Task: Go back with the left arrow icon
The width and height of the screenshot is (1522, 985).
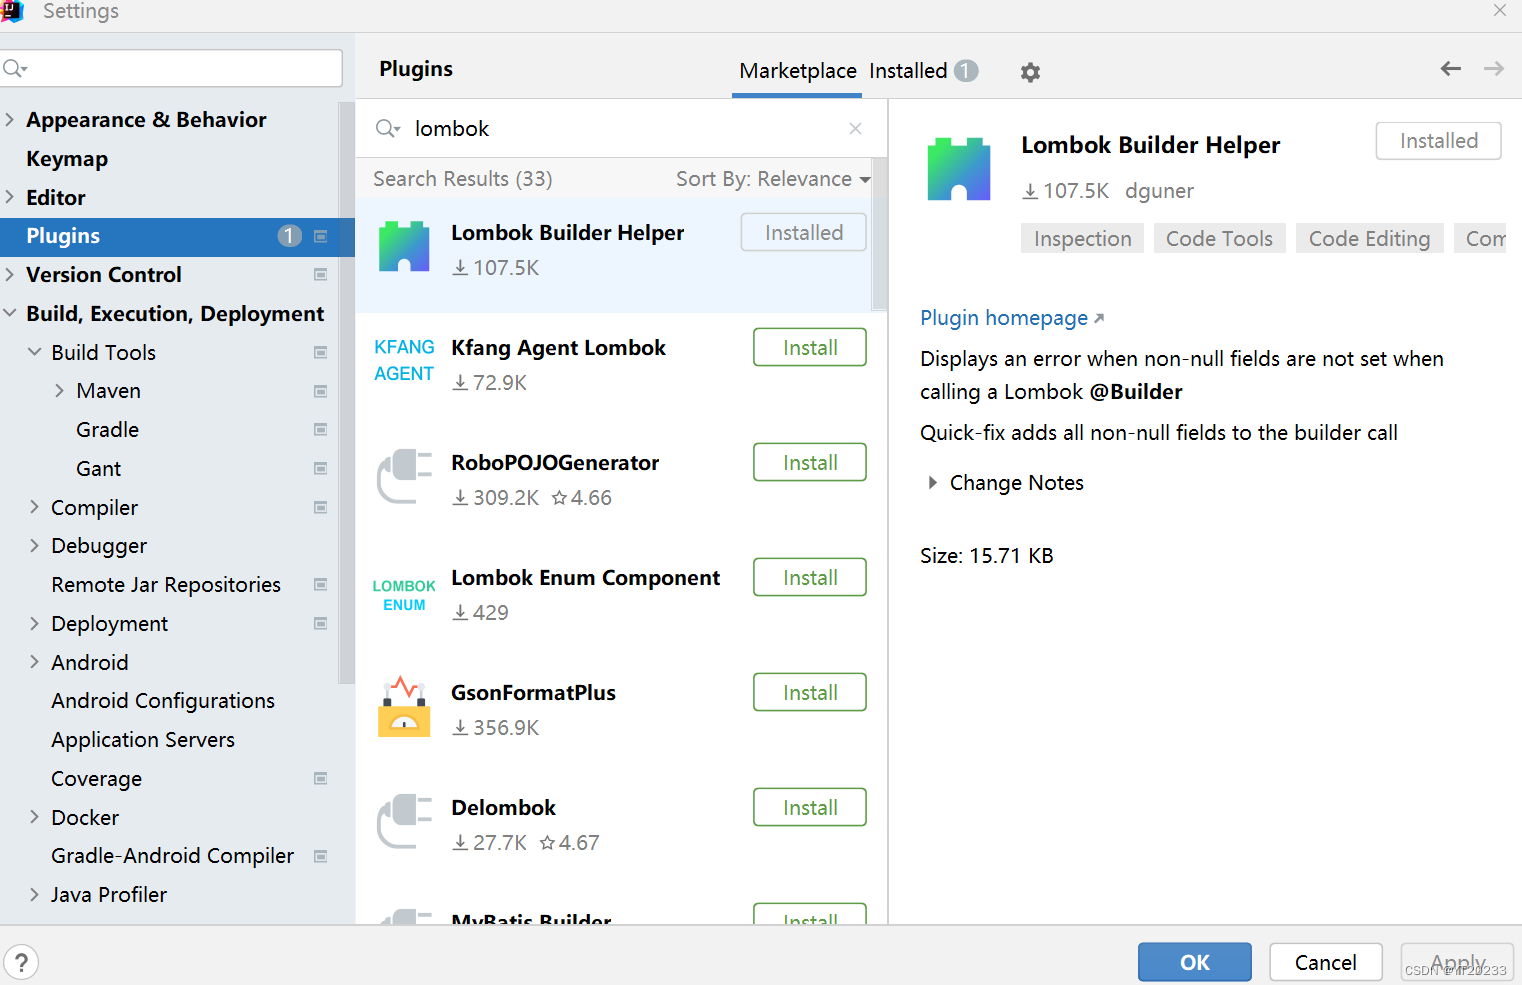Action: point(1451,68)
